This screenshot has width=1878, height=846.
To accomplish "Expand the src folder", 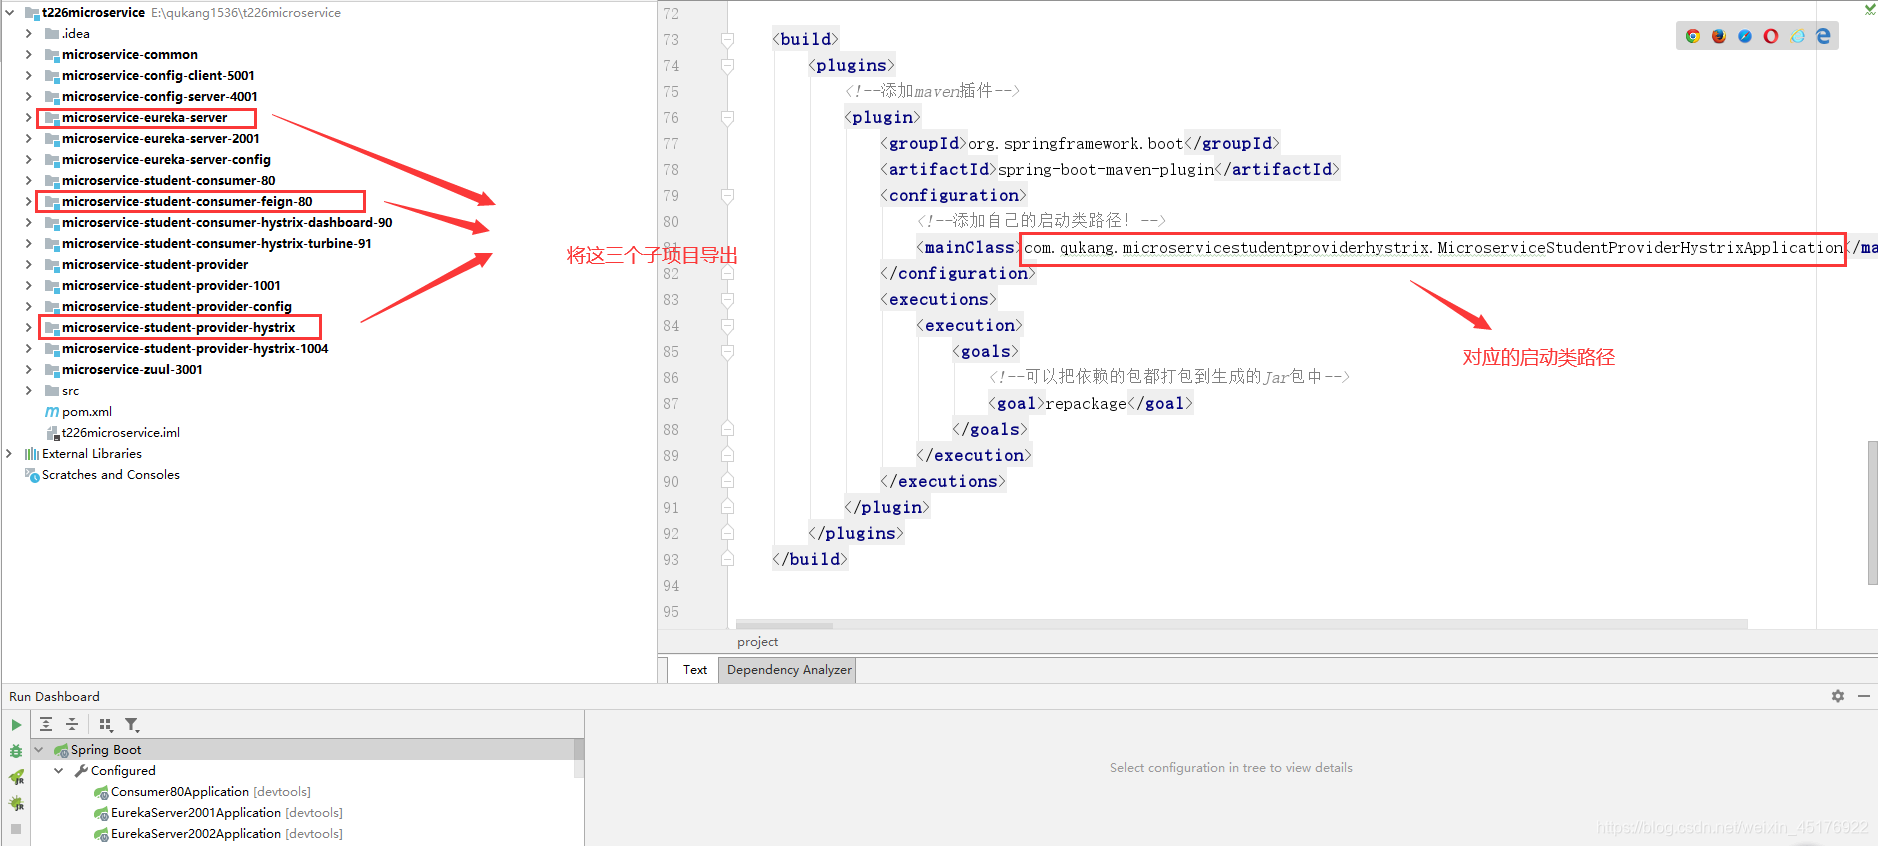I will (x=28, y=391).
